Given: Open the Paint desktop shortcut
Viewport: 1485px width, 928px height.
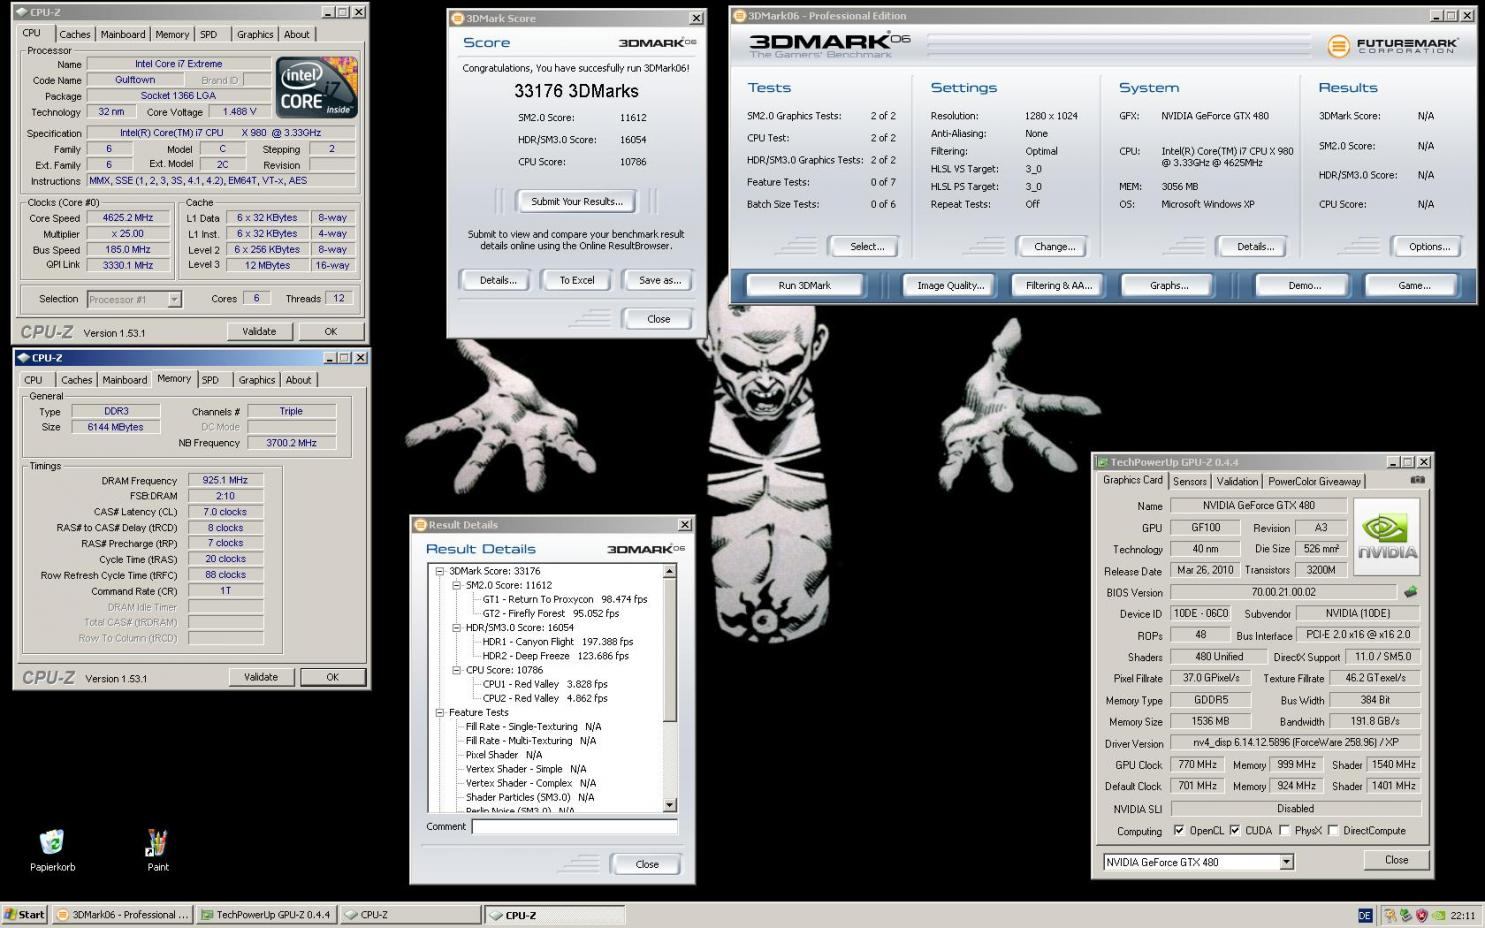Looking at the screenshot, I should click(x=157, y=843).
